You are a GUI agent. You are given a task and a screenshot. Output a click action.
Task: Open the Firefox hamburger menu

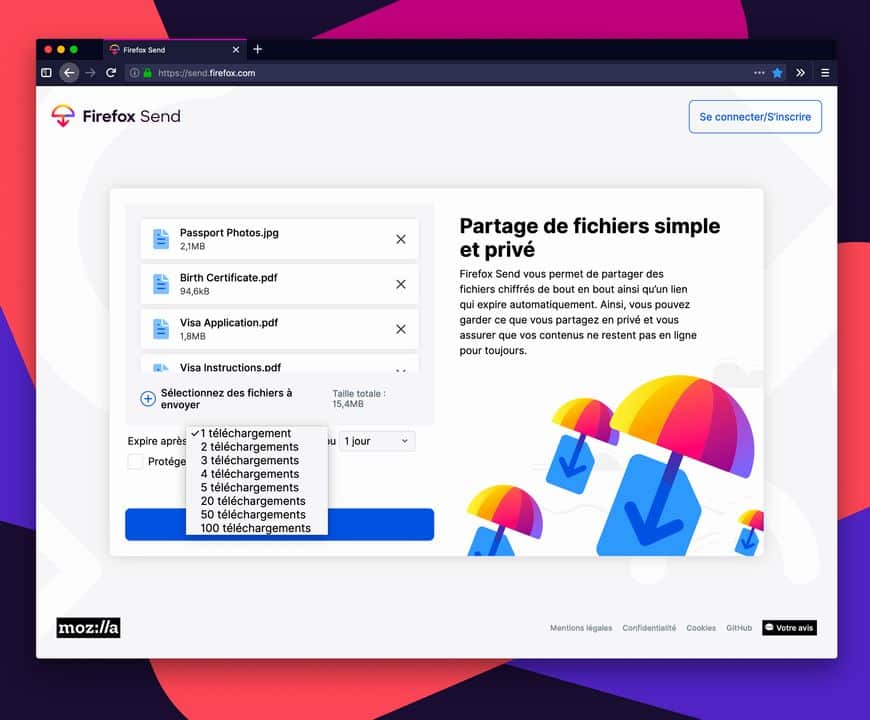point(825,73)
